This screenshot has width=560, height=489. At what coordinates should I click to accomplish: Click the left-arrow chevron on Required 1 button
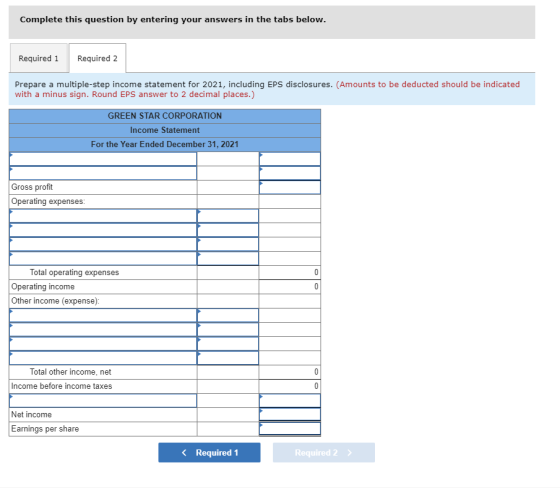tap(184, 453)
